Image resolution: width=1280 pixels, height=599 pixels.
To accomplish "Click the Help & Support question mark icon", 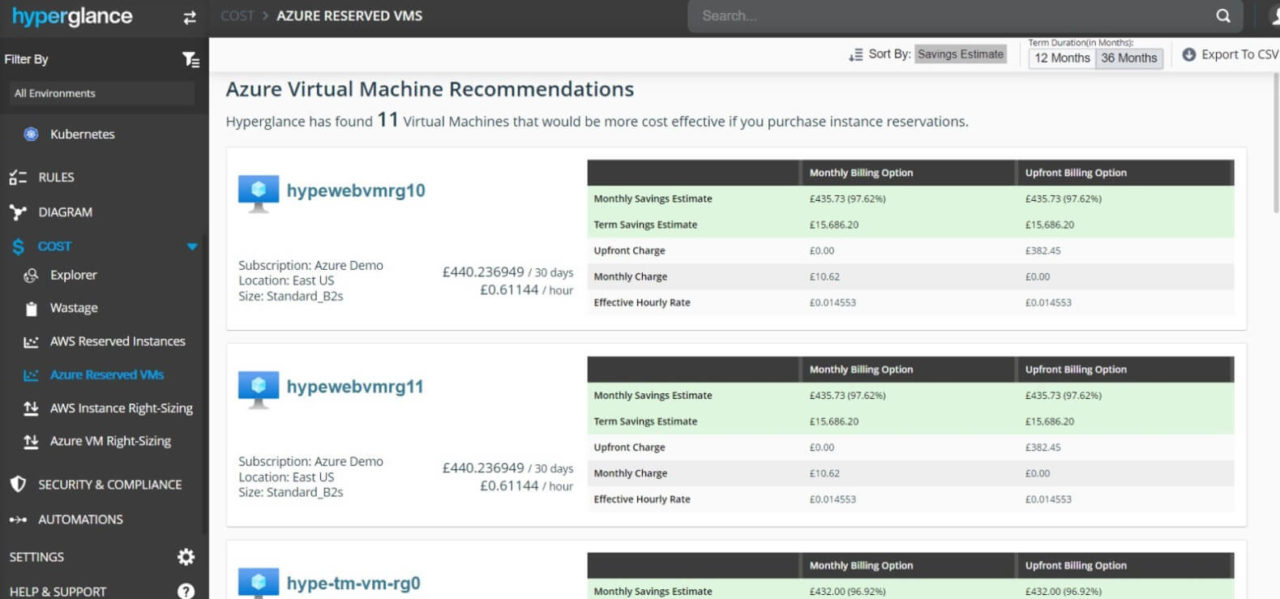I will [185, 590].
